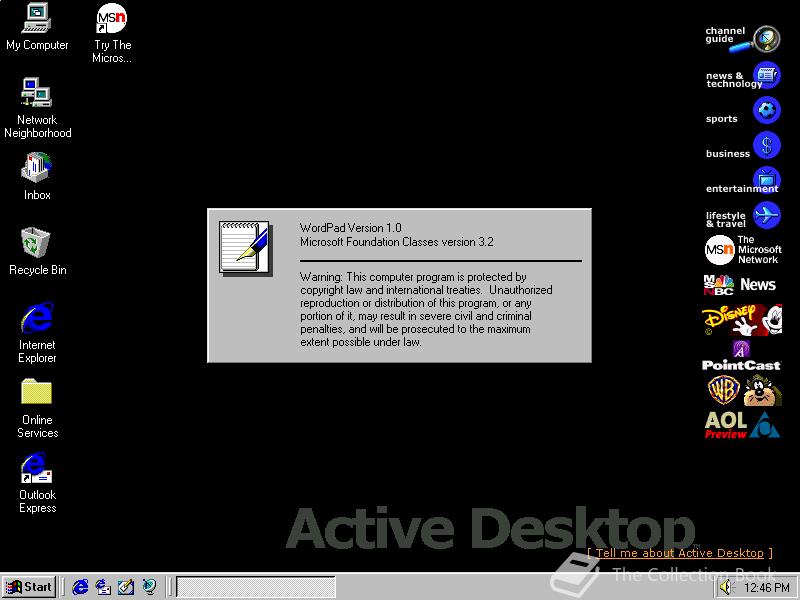Select the Try The Microsoft Network shortcut
The width and height of the screenshot is (800, 600).
112,33
